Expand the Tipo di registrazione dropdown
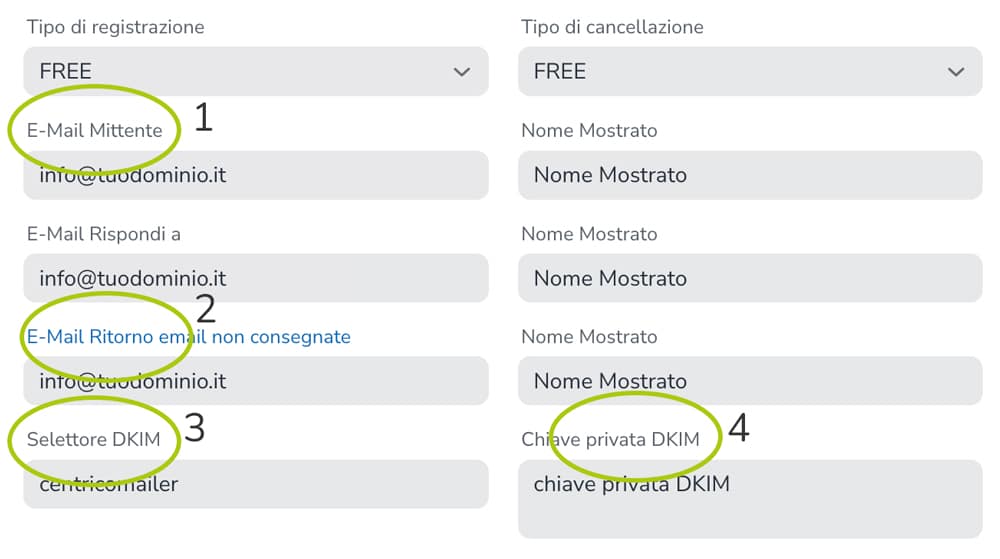This screenshot has width=1000, height=559. (255, 72)
